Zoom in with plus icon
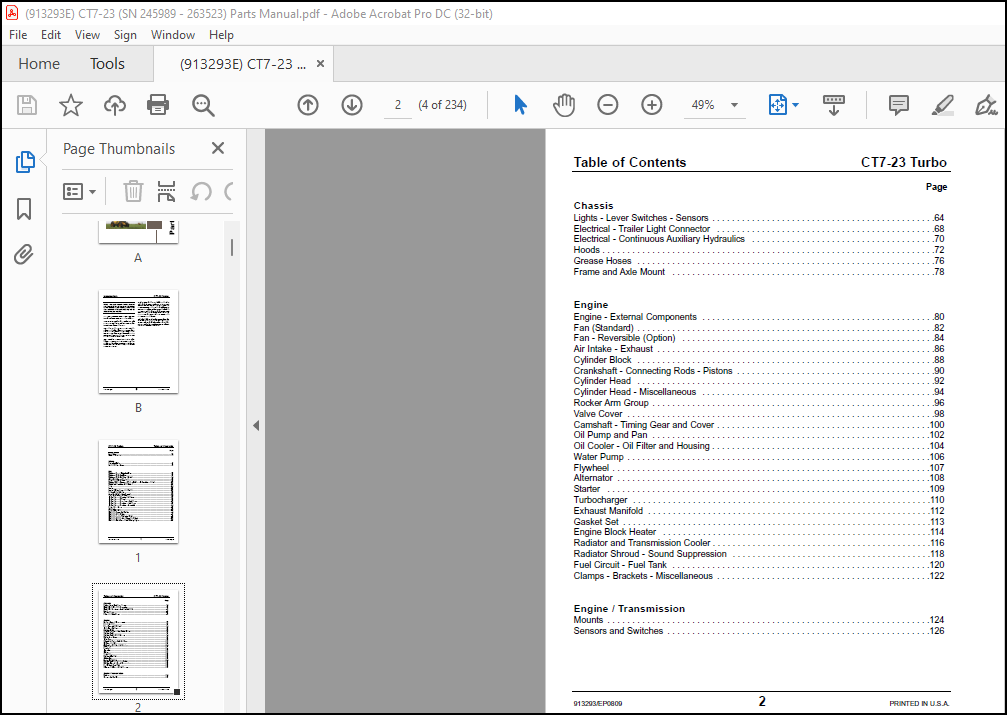 pos(652,105)
